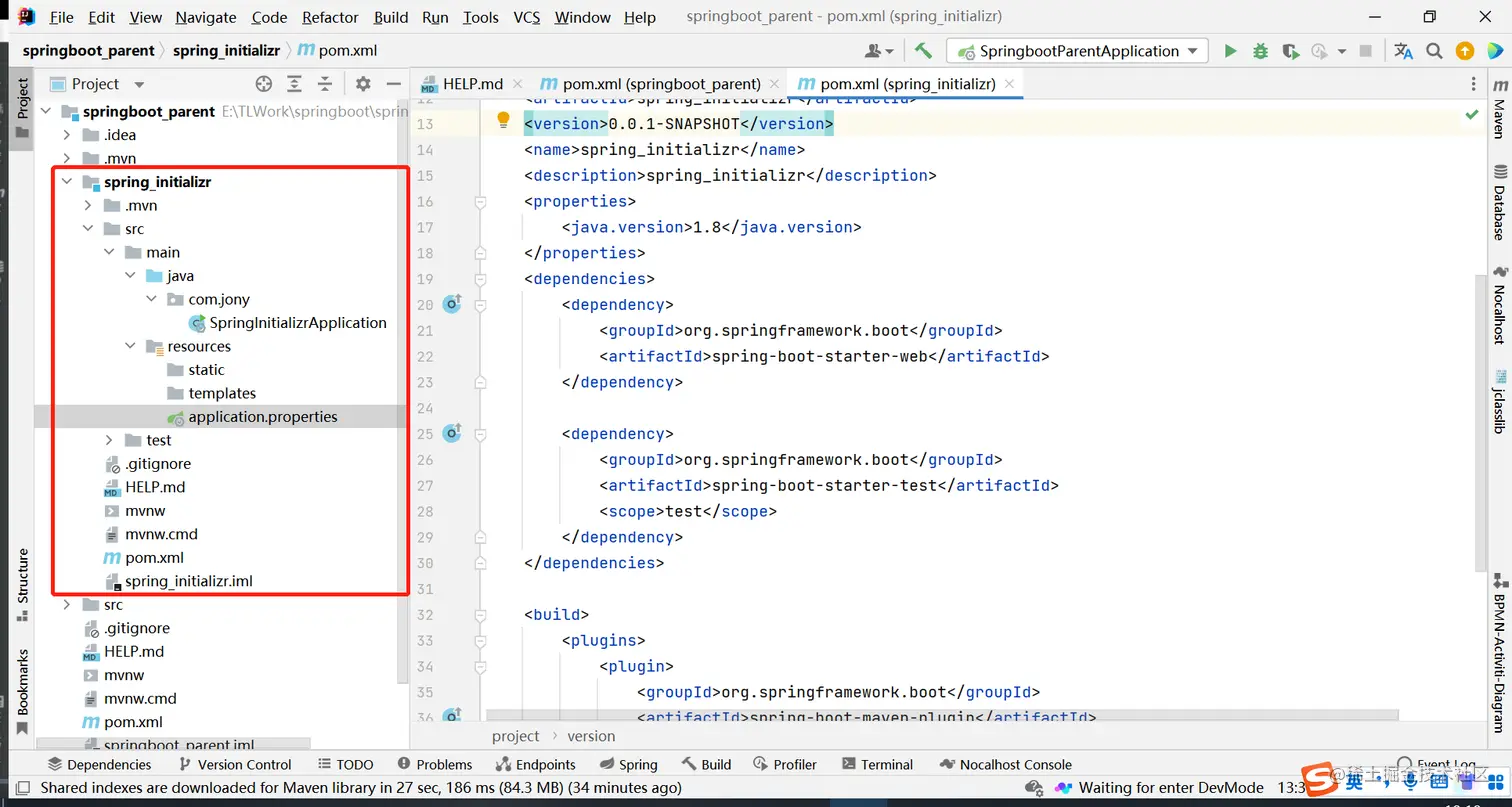Open Structure tool window

tap(23, 585)
